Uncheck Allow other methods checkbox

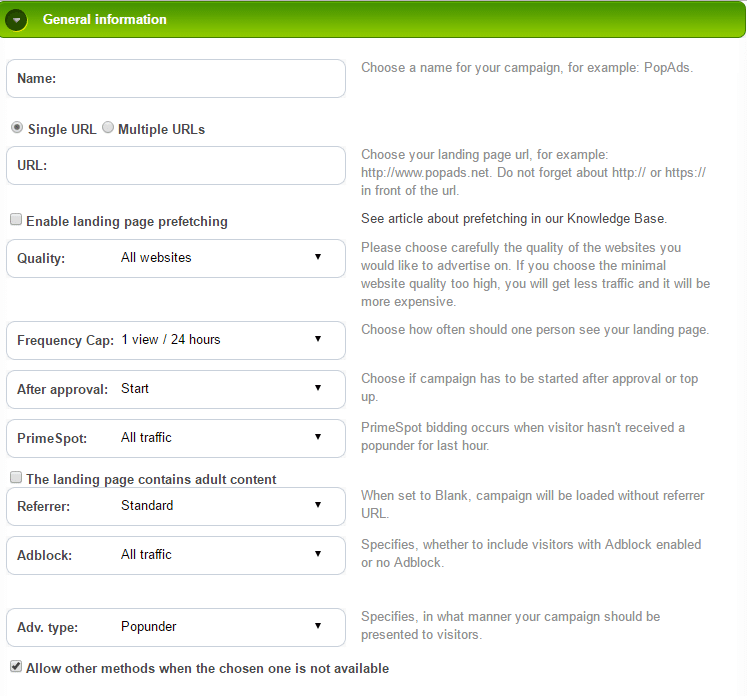[x=16, y=667]
